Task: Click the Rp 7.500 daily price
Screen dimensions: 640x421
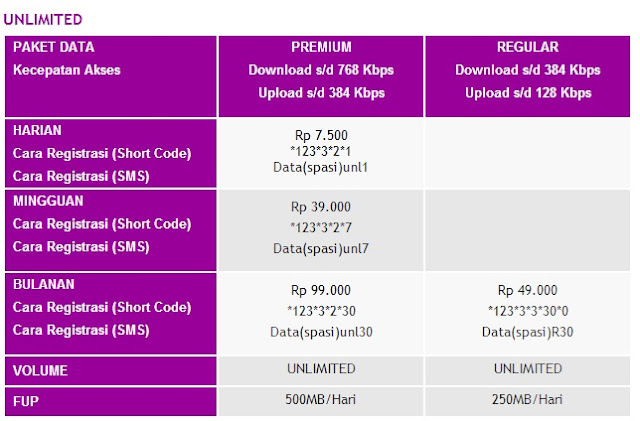Action: pos(321,135)
